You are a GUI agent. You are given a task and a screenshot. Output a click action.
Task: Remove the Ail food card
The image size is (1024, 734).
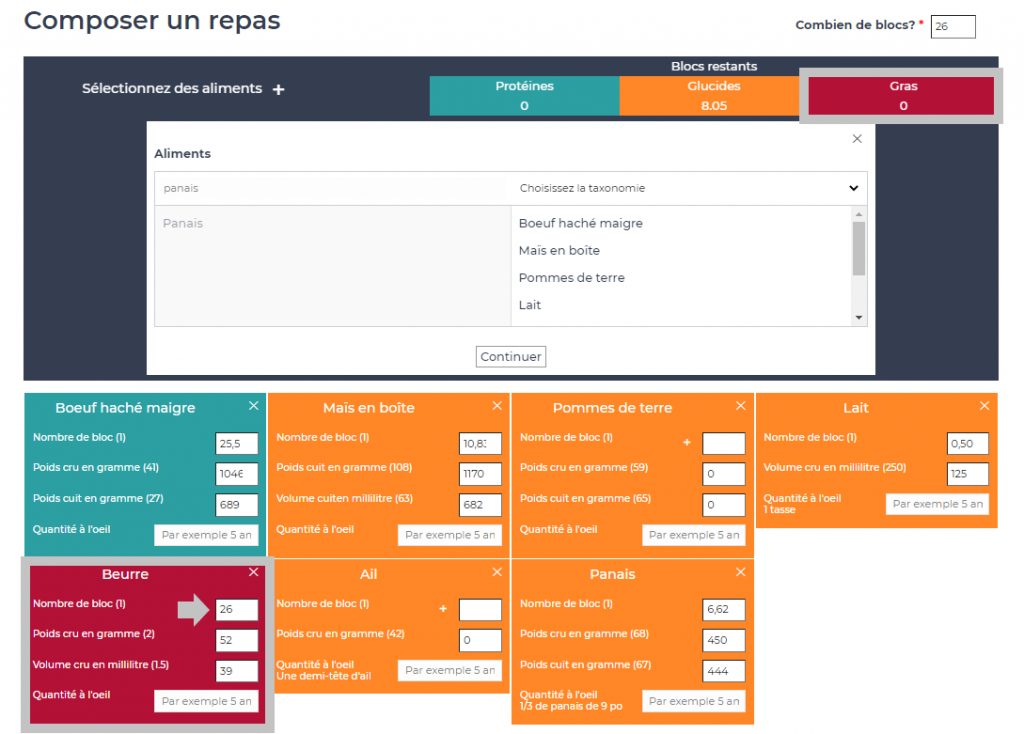coord(497,572)
